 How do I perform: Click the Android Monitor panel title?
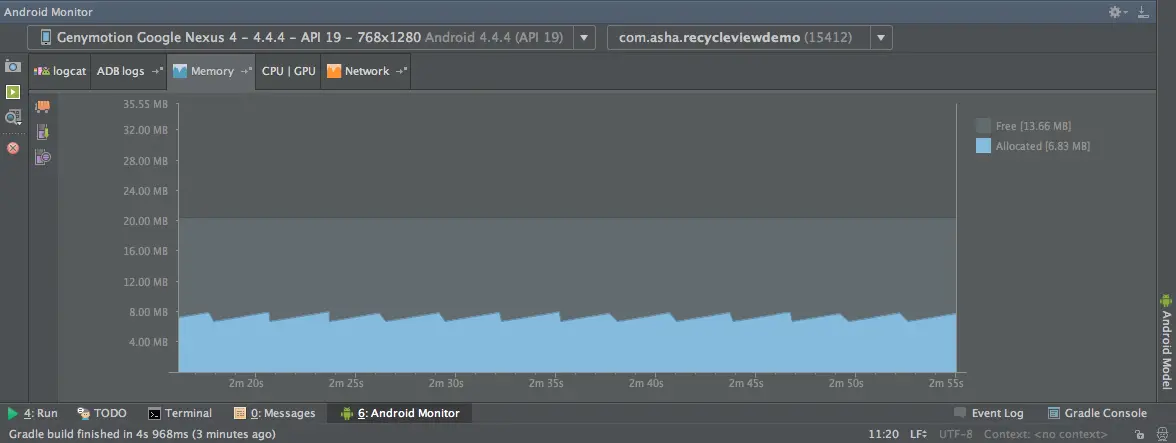click(49, 12)
